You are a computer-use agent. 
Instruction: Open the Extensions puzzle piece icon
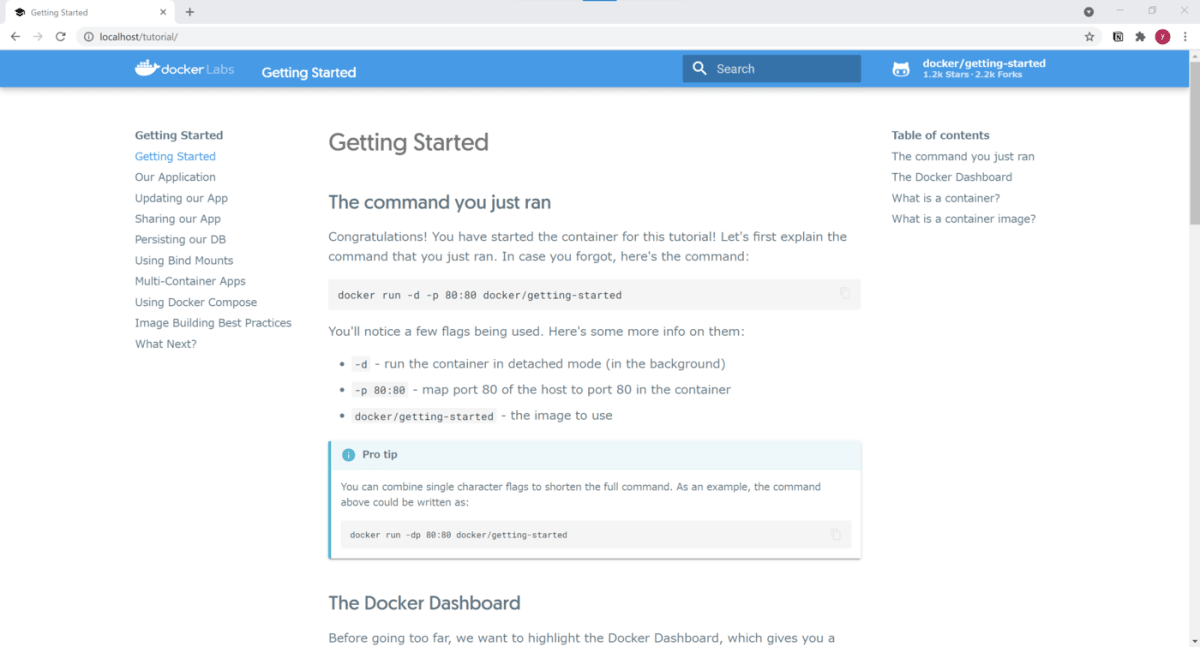(1139, 36)
